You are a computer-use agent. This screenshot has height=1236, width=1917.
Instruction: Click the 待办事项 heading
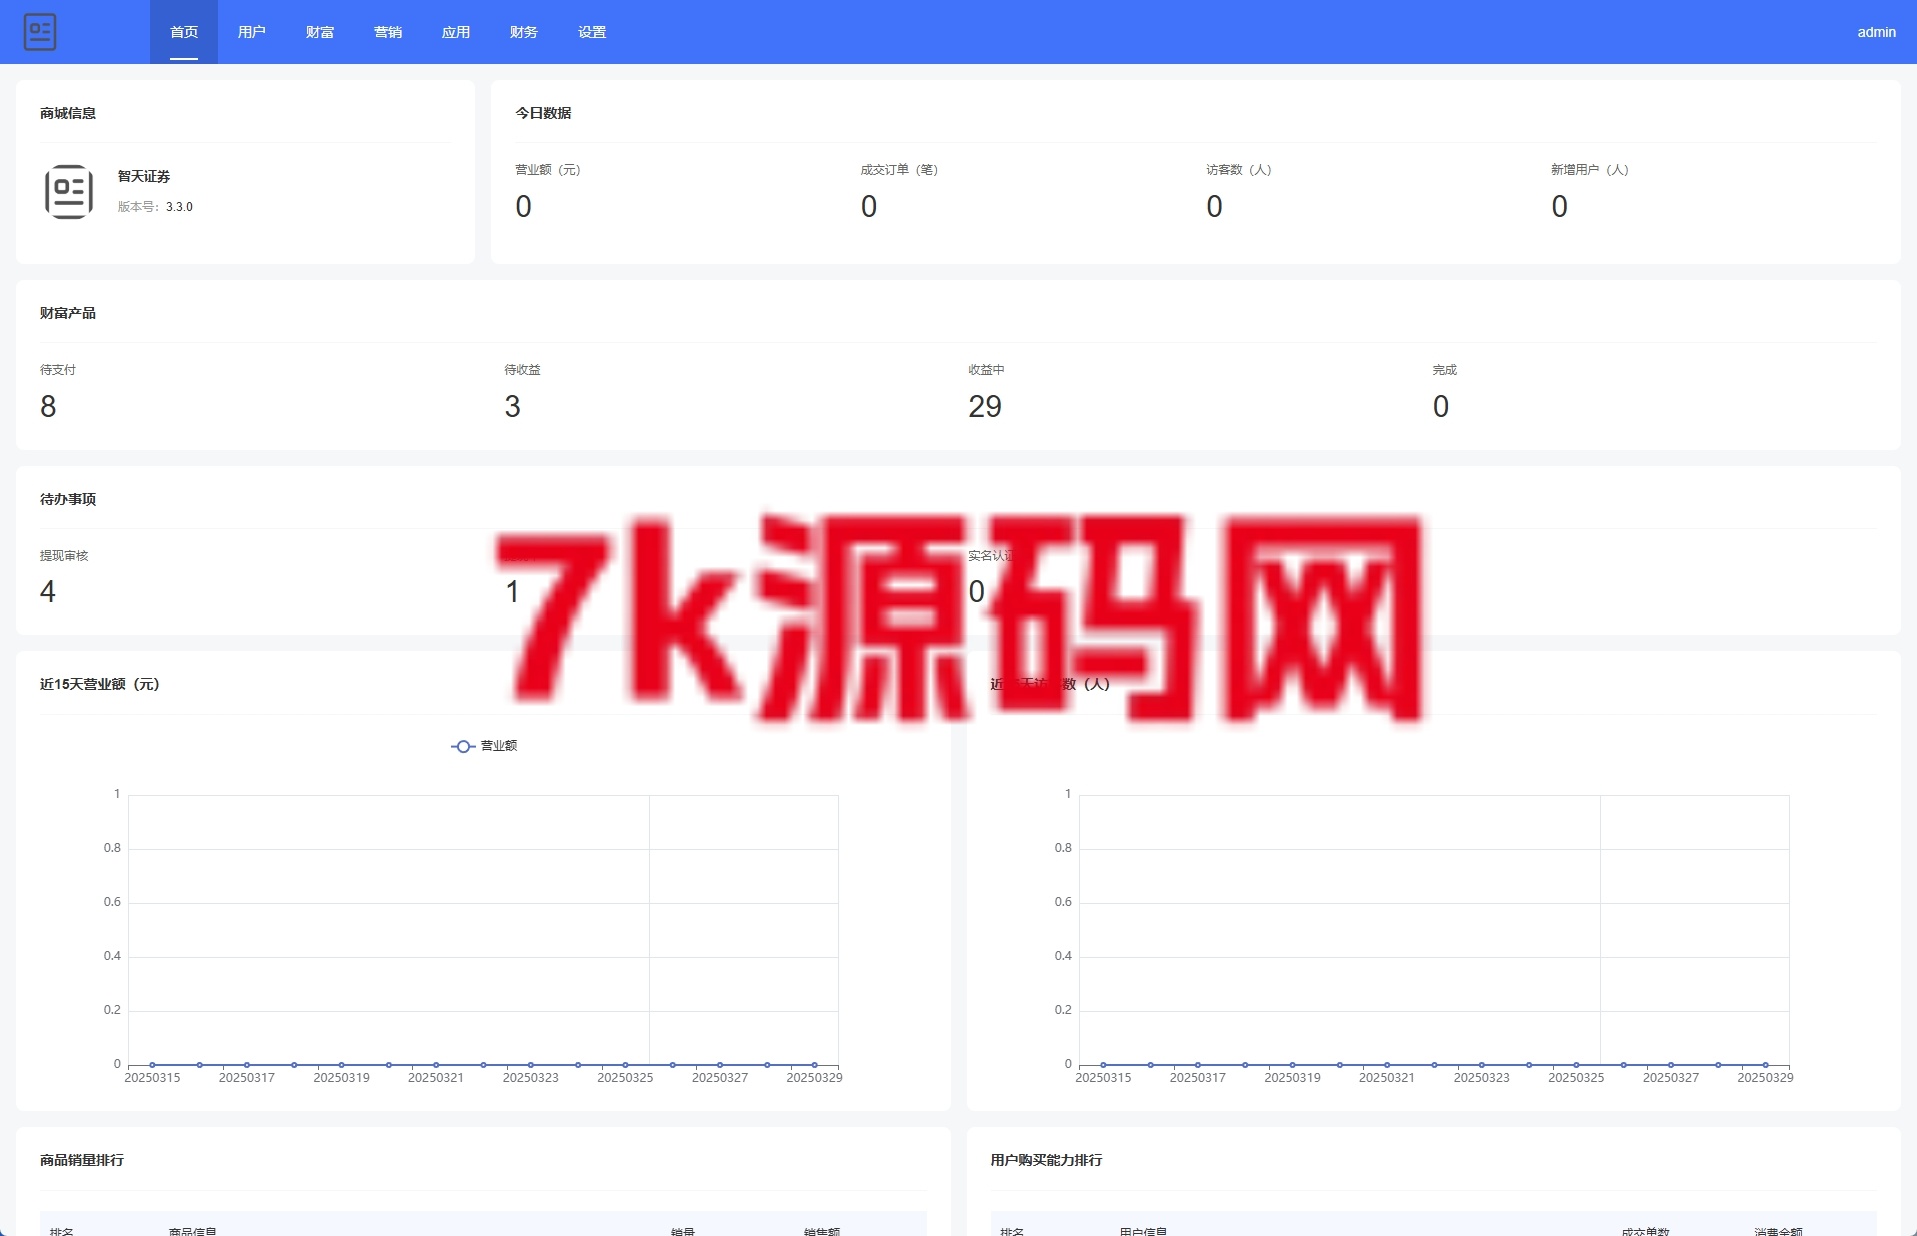(68, 499)
